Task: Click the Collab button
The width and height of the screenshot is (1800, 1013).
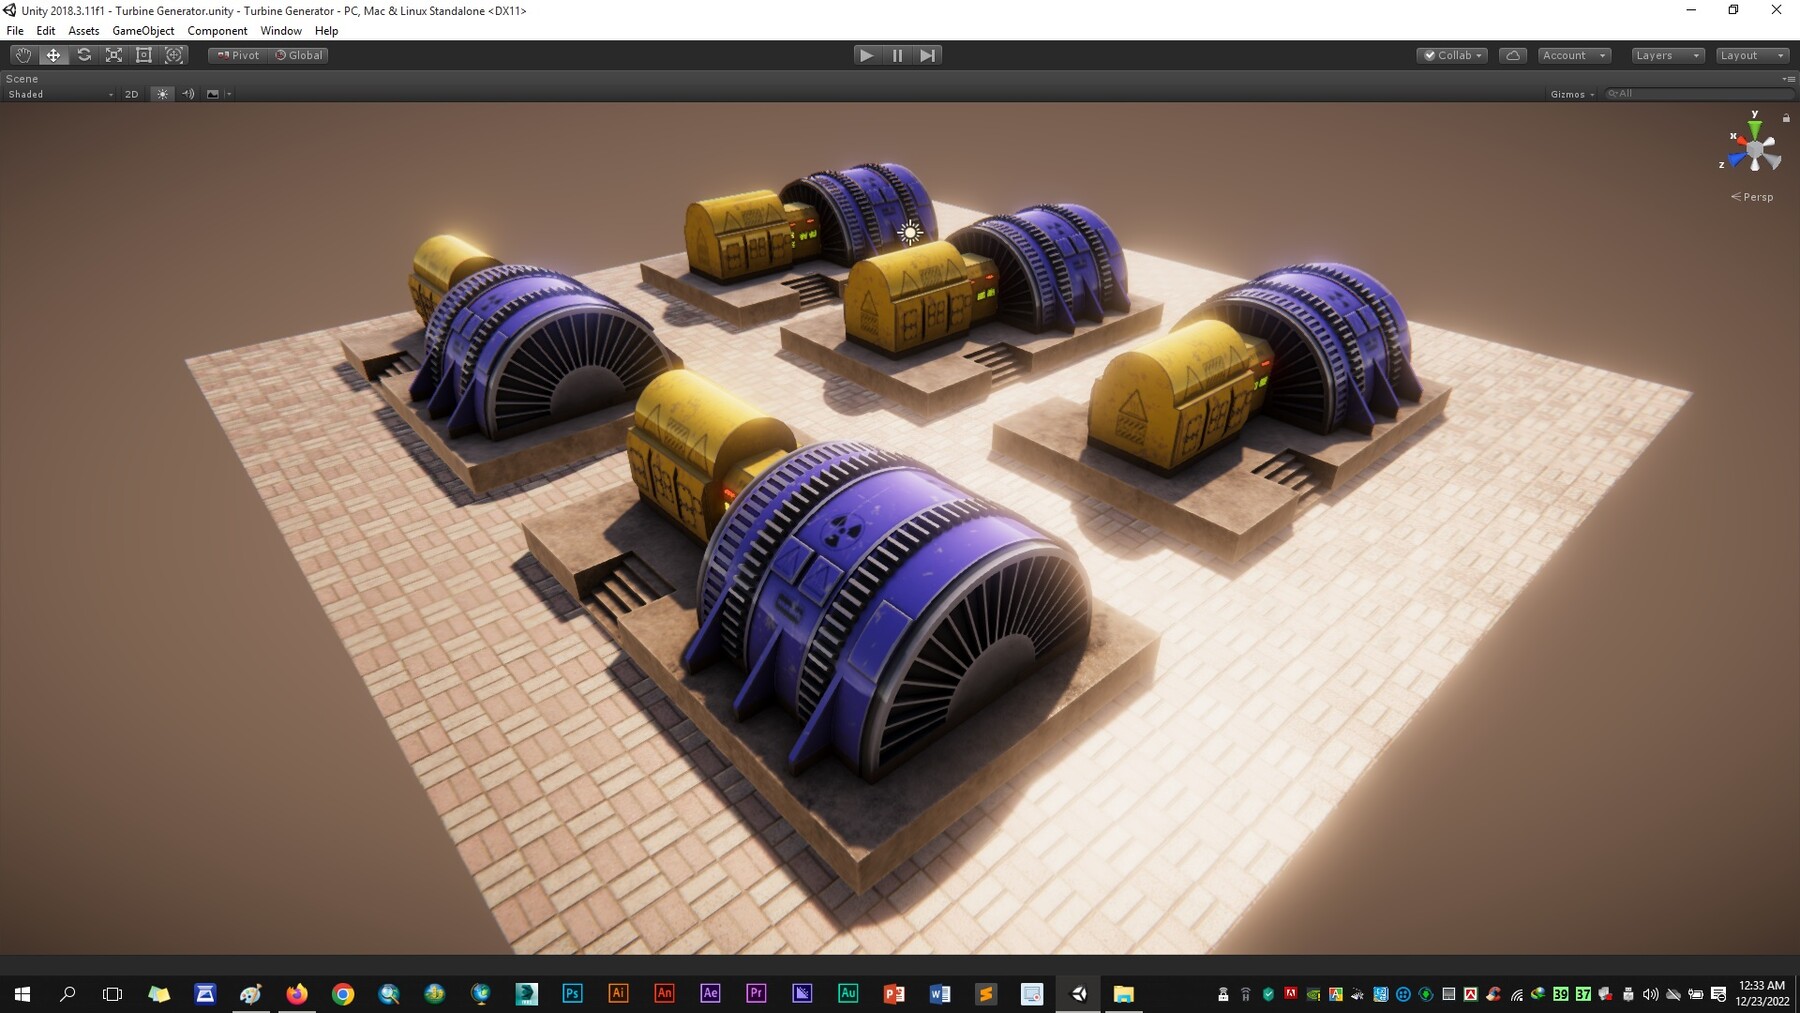Action: pos(1451,55)
